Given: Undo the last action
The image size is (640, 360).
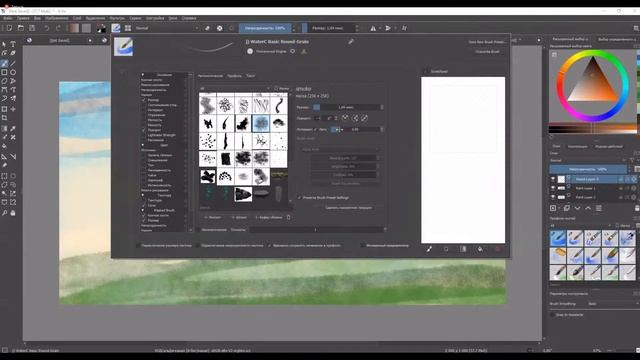Looking at the screenshot, I should [x=47, y=28].
